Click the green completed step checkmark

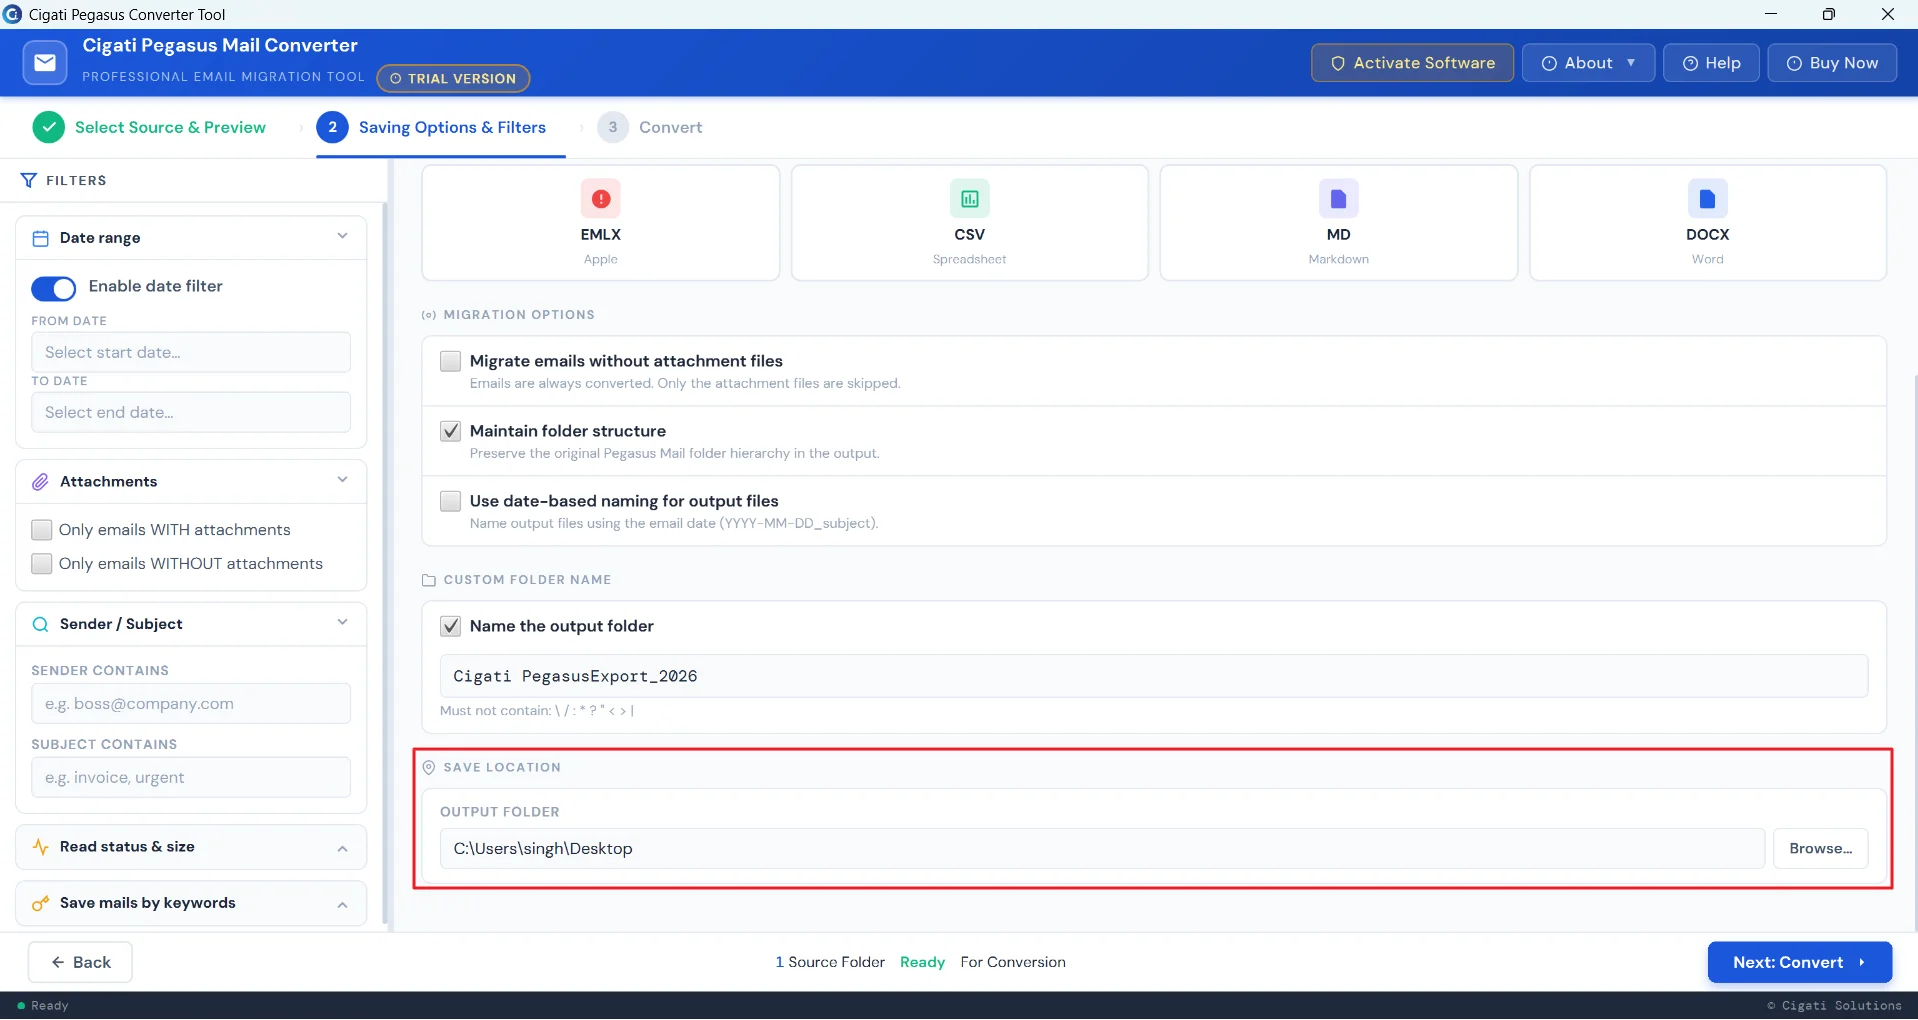(49, 127)
